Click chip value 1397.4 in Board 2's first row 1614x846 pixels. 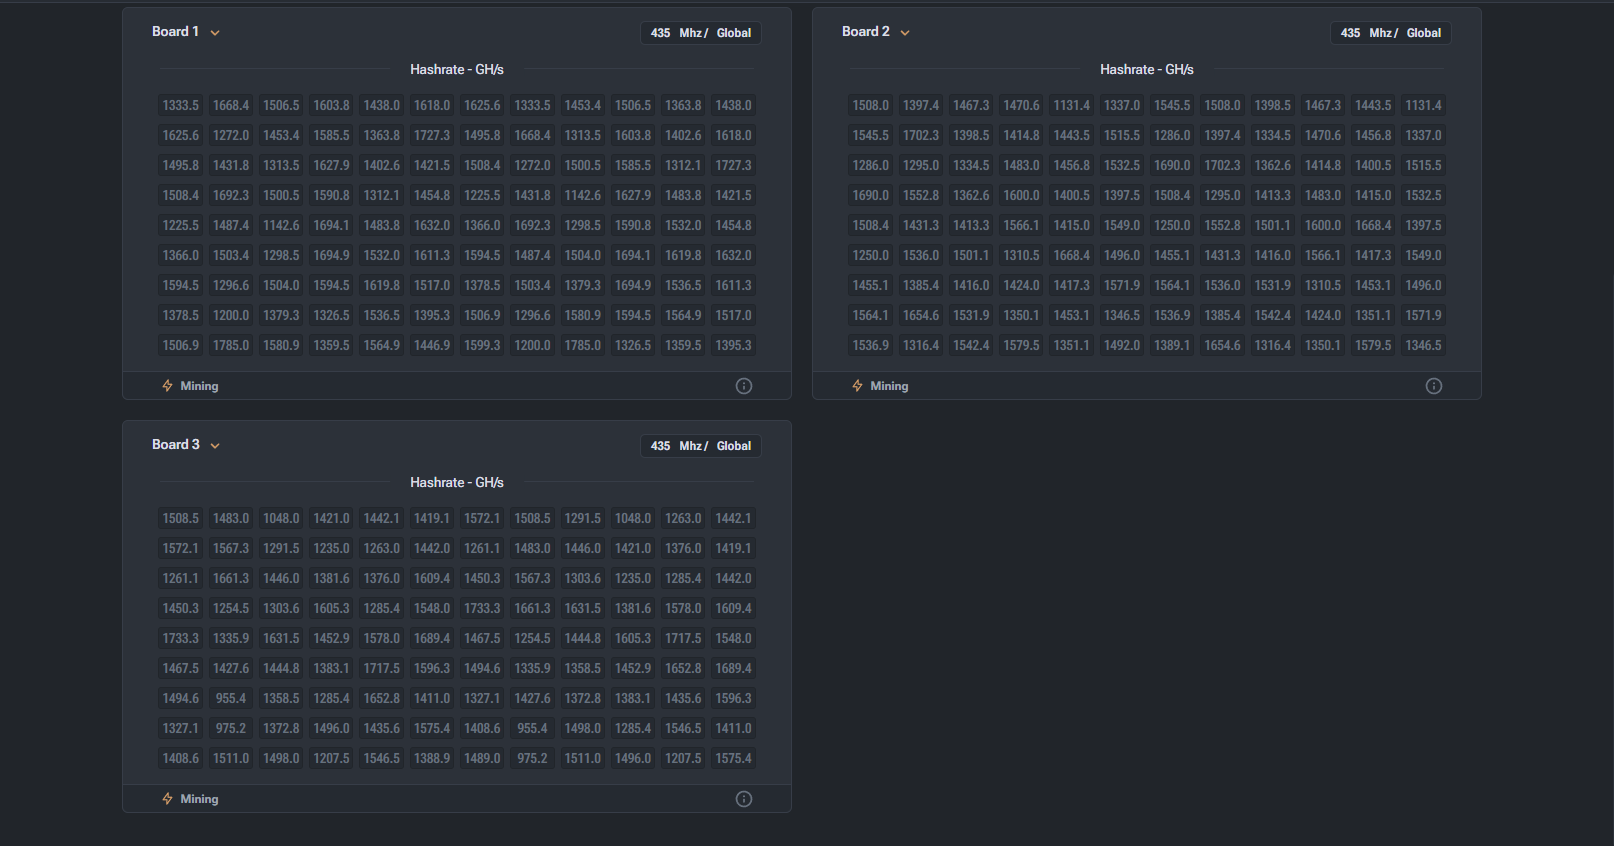click(x=921, y=105)
